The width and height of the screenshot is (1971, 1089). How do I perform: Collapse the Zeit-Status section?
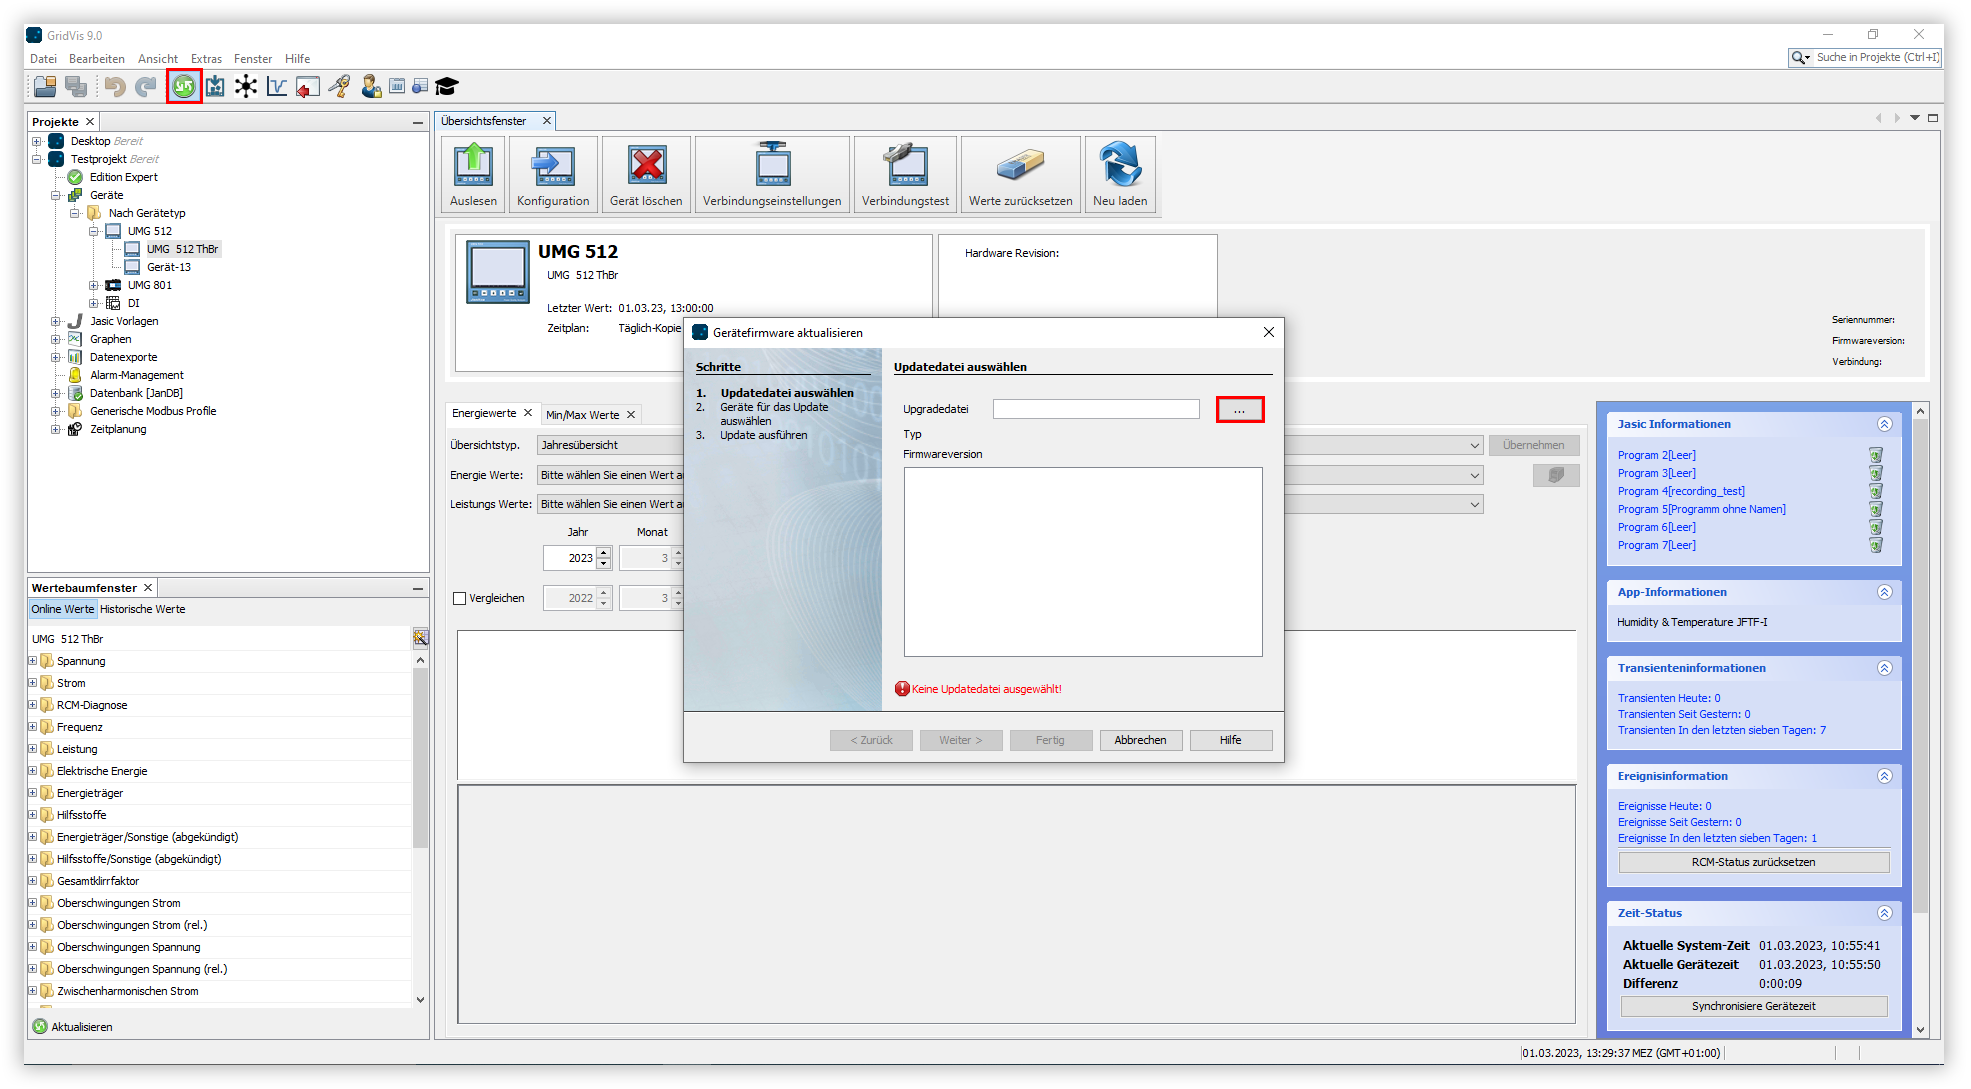[x=1884, y=913]
